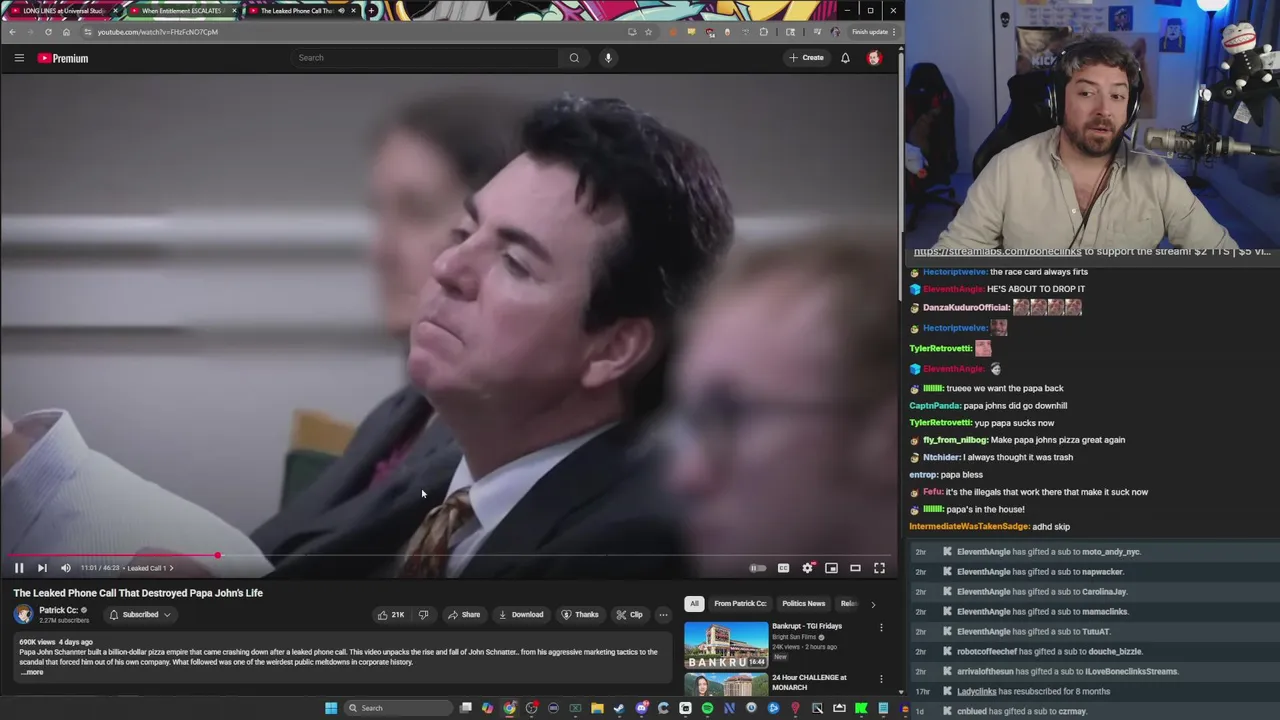Open the Patrick Cc: channel name link
1280x720 pixels.
point(58,610)
